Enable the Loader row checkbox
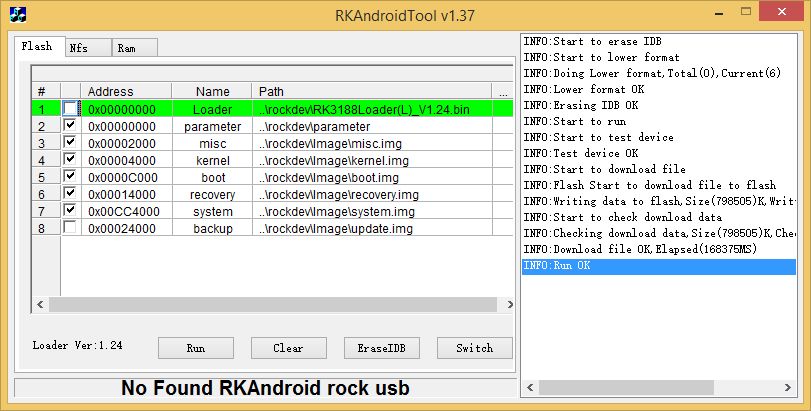The width and height of the screenshot is (811, 411). tap(70, 109)
